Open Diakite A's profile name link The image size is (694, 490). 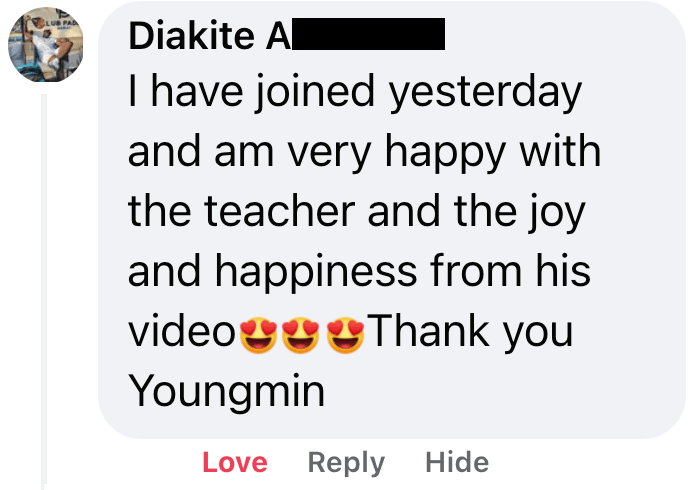point(209,36)
